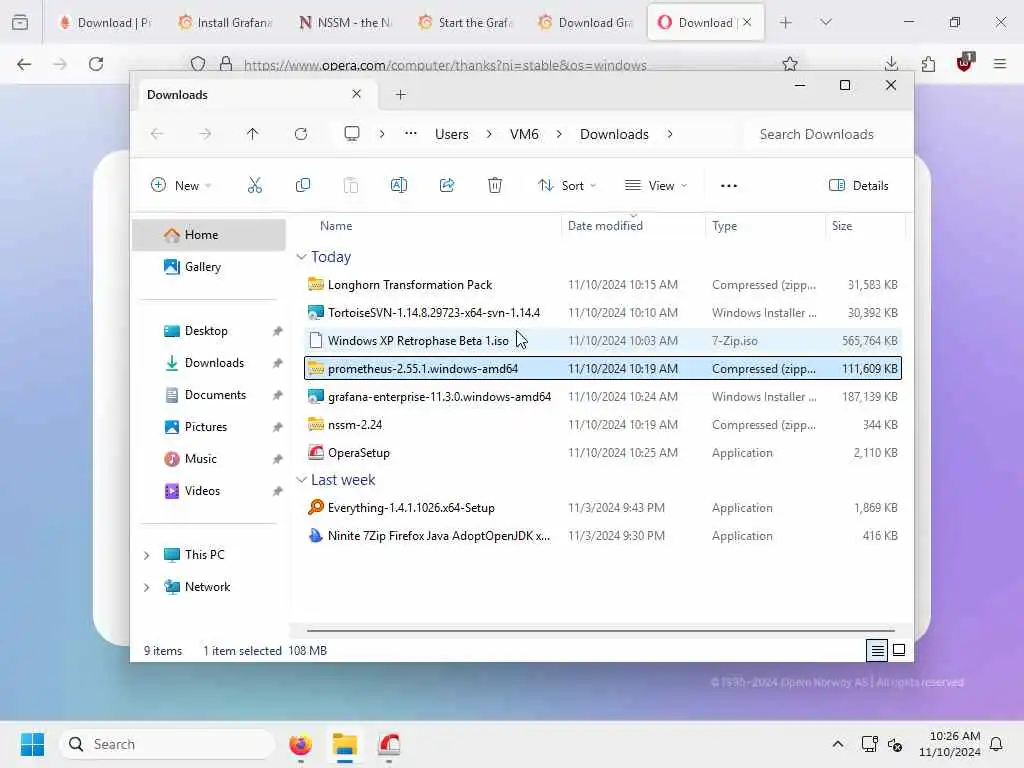Open the View dropdown menu
Image resolution: width=1024 pixels, height=768 pixels.
[656, 185]
